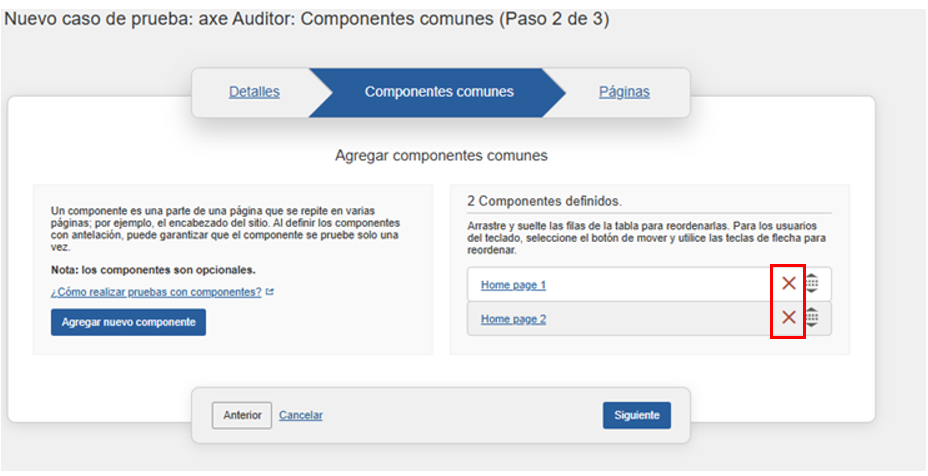The image size is (928, 476).
Task: Open the Home page 1 component link
Action: (513, 285)
